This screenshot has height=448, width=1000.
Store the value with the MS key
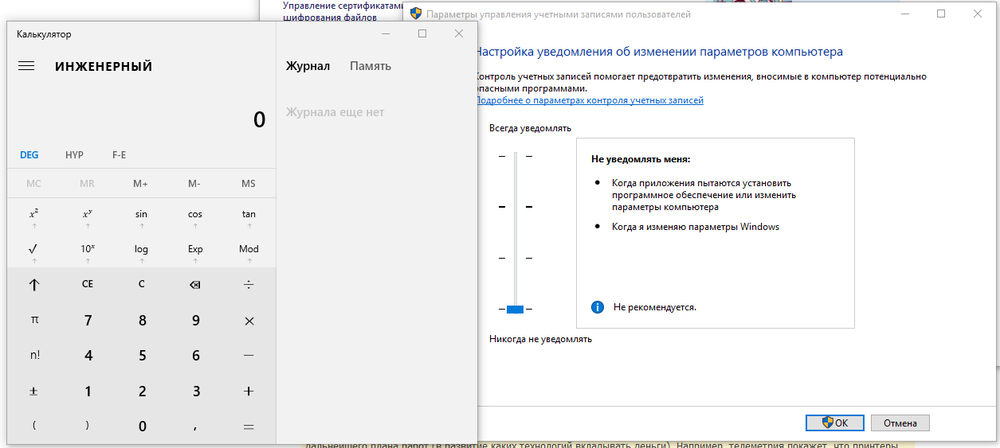click(x=249, y=184)
